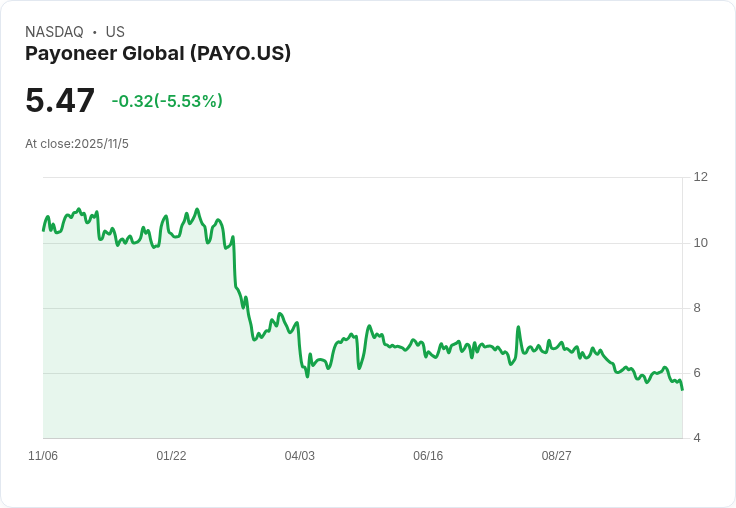
Task: Click the last data point of the chart line
Action: (682, 389)
